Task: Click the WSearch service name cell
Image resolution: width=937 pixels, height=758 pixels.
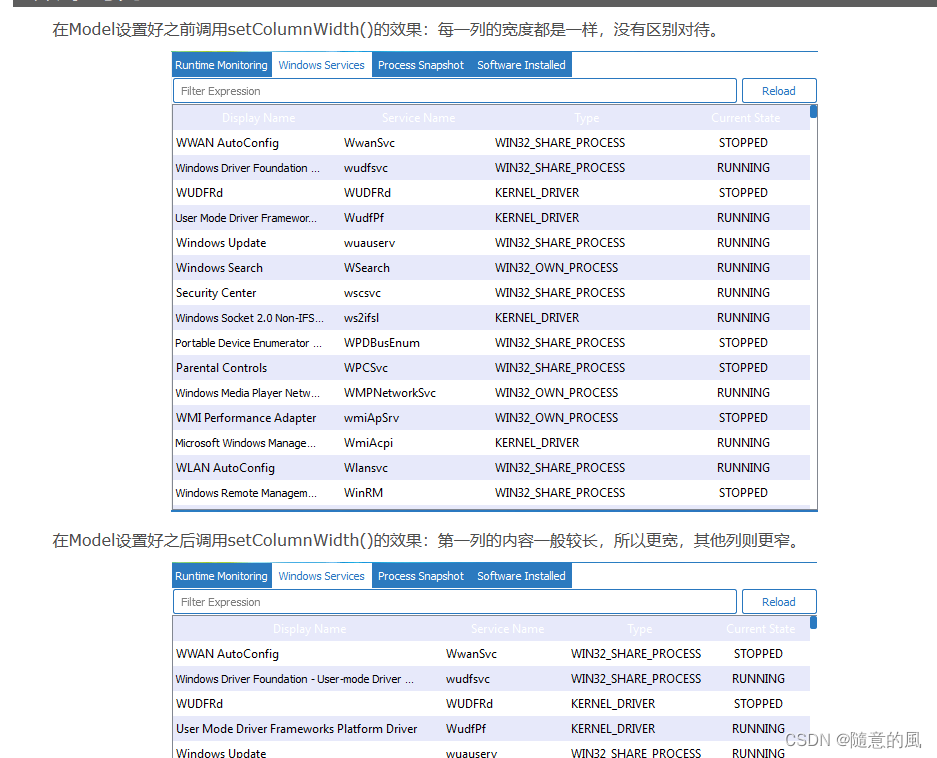Action: coord(366,268)
